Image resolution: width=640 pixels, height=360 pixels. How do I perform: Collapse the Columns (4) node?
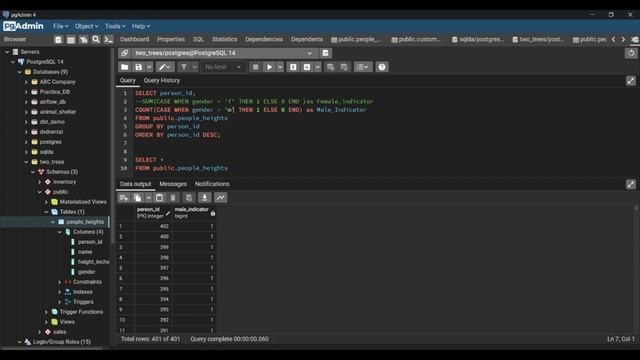pyautogui.click(x=60, y=232)
